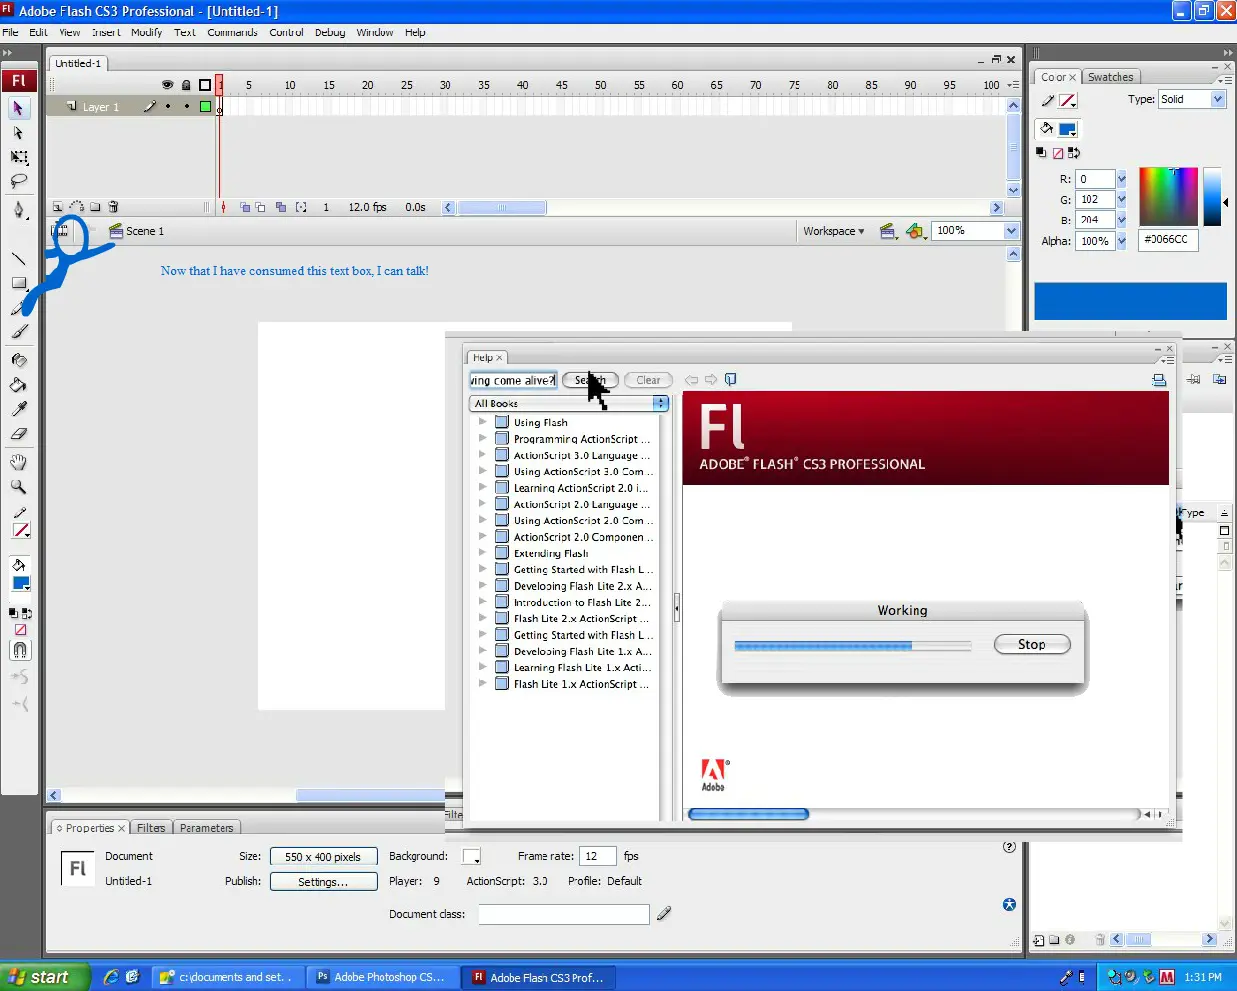Click Center Frame icon in timeline
Image resolution: width=1237 pixels, height=991 pixels.
coord(223,207)
